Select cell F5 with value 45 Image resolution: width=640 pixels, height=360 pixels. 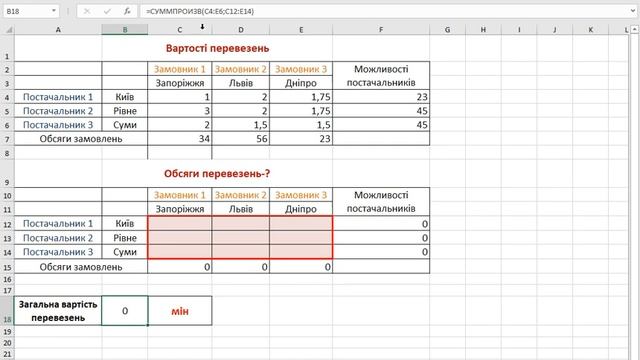pyautogui.click(x=381, y=111)
